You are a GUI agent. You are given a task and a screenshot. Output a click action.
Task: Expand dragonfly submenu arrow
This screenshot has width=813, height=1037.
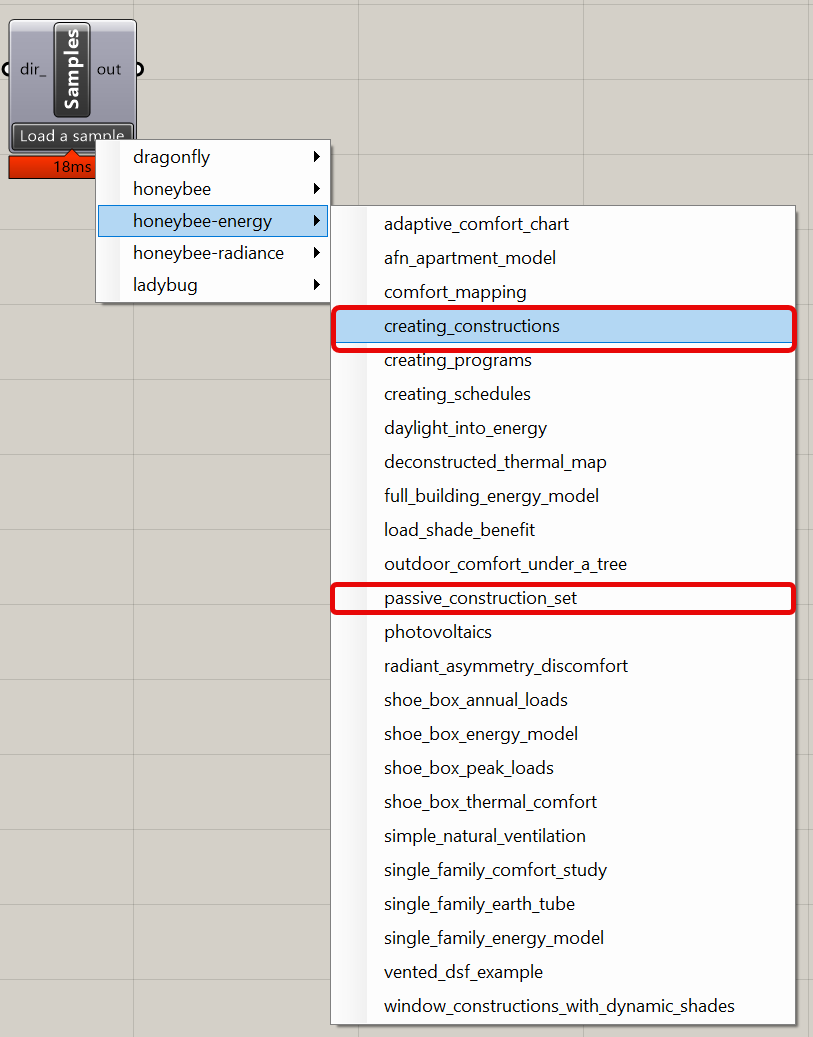click(x=317, y=157)
